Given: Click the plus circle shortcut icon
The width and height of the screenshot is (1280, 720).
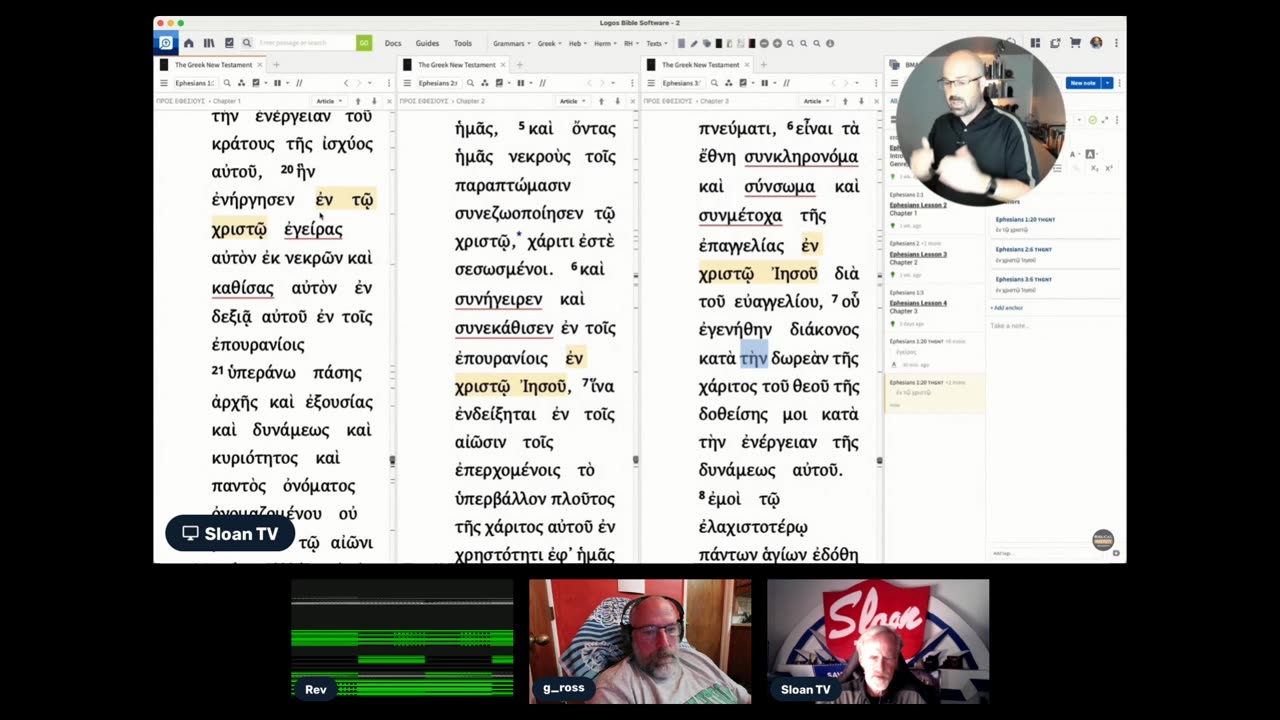Looking at the screenshot, I should [776, 43].
